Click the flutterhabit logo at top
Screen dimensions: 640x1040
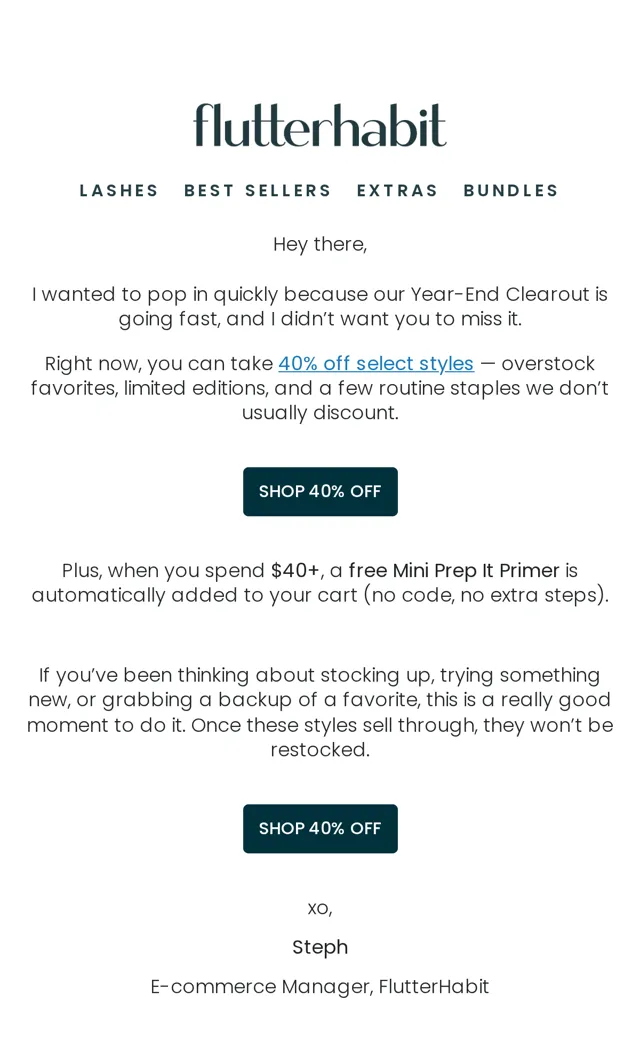click(x=320, y=125)
